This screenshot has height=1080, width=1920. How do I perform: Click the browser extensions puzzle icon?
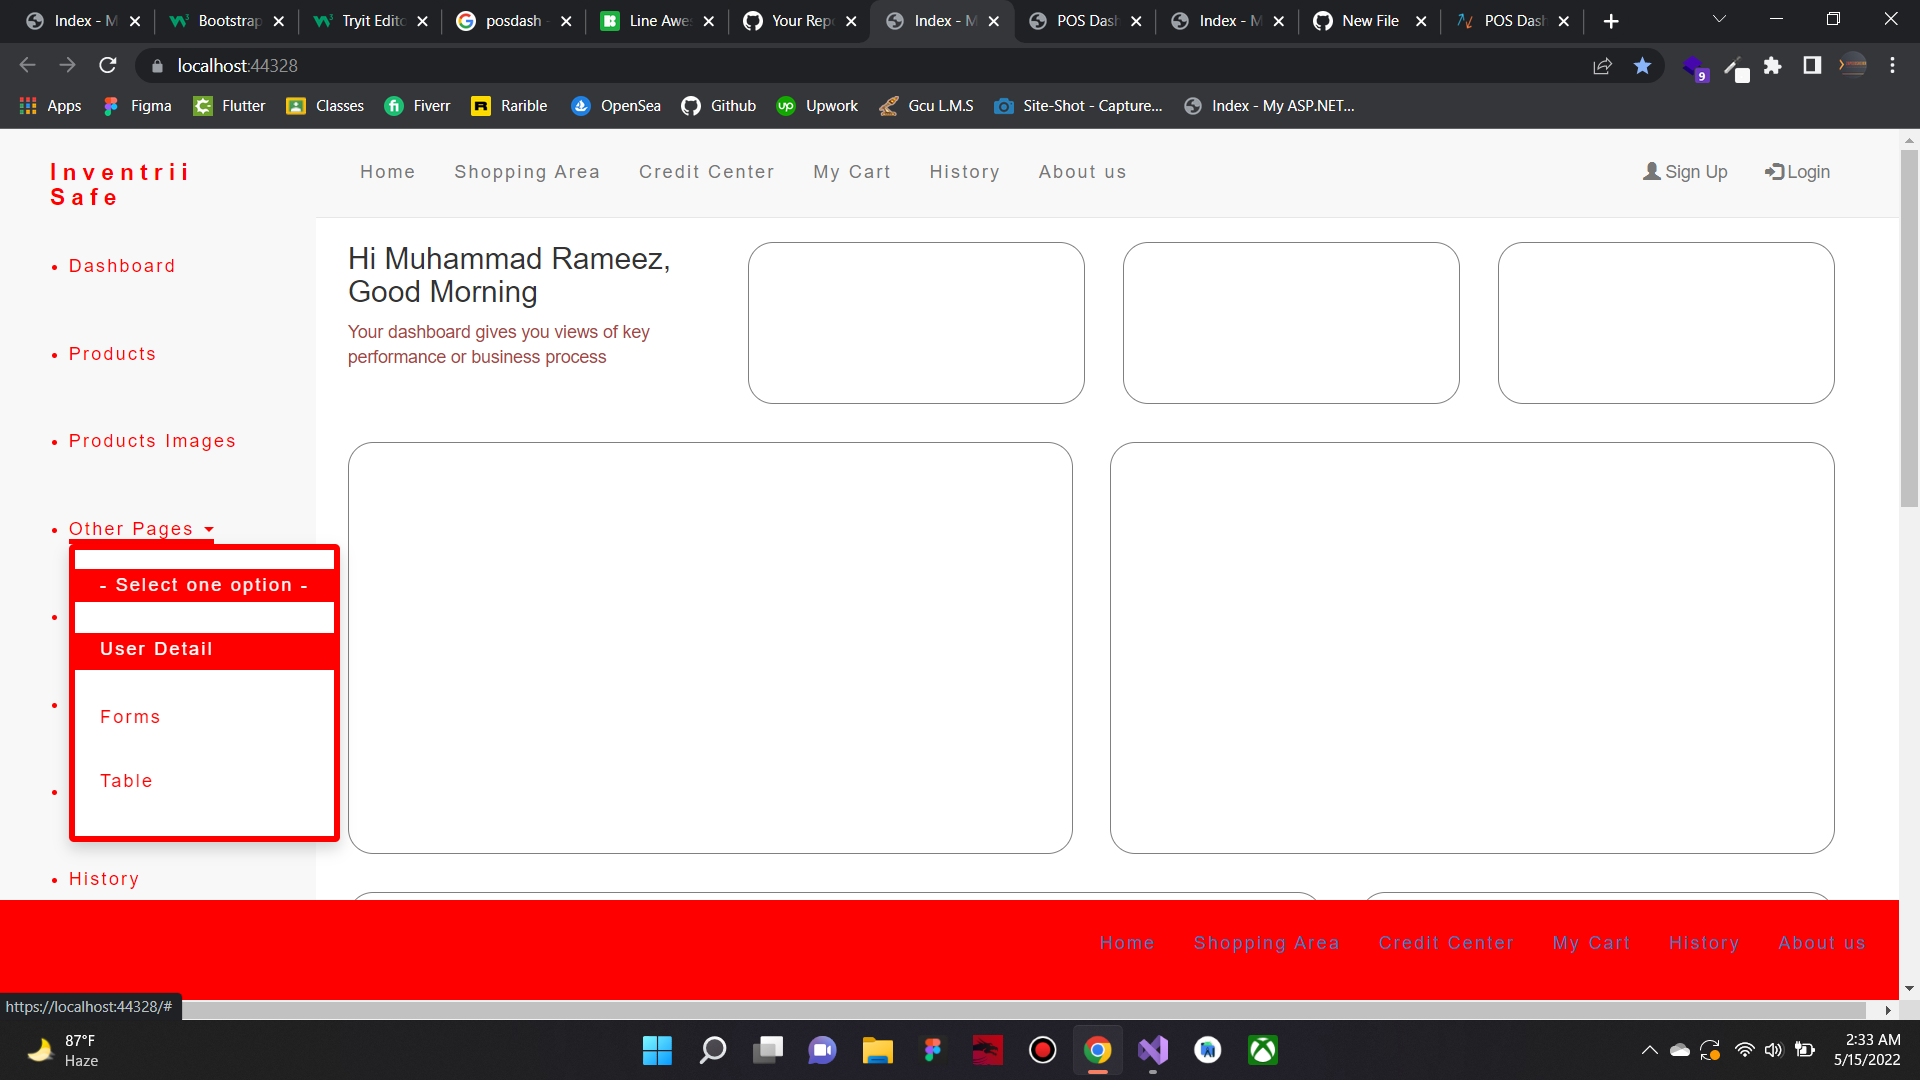click(x=1774, y=65)
